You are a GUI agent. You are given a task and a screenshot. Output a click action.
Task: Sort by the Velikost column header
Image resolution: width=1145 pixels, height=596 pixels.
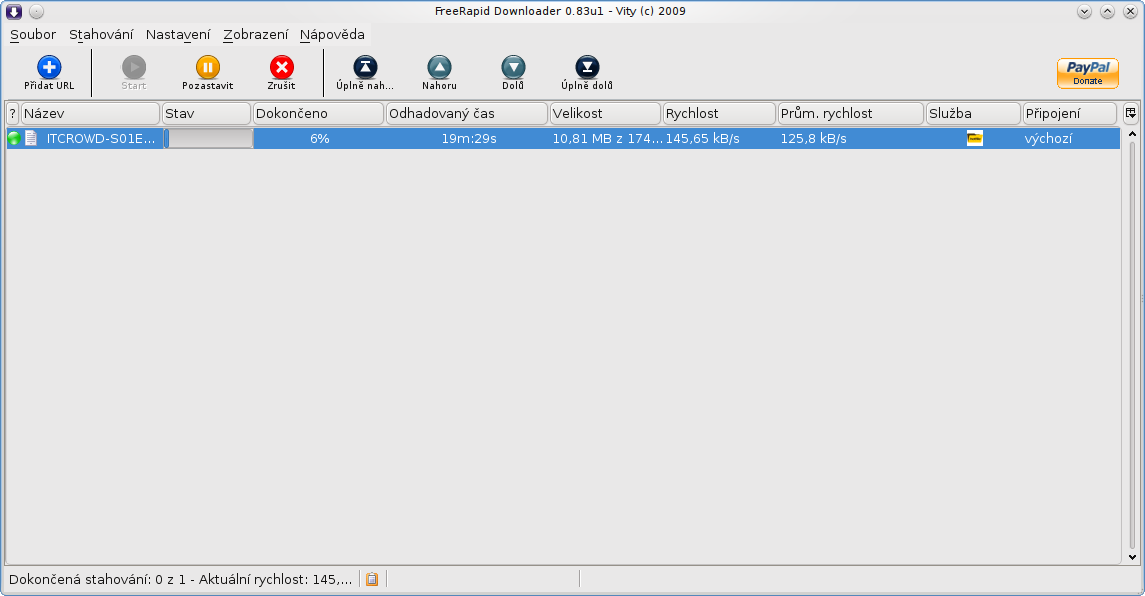click(x=605, y=113)
